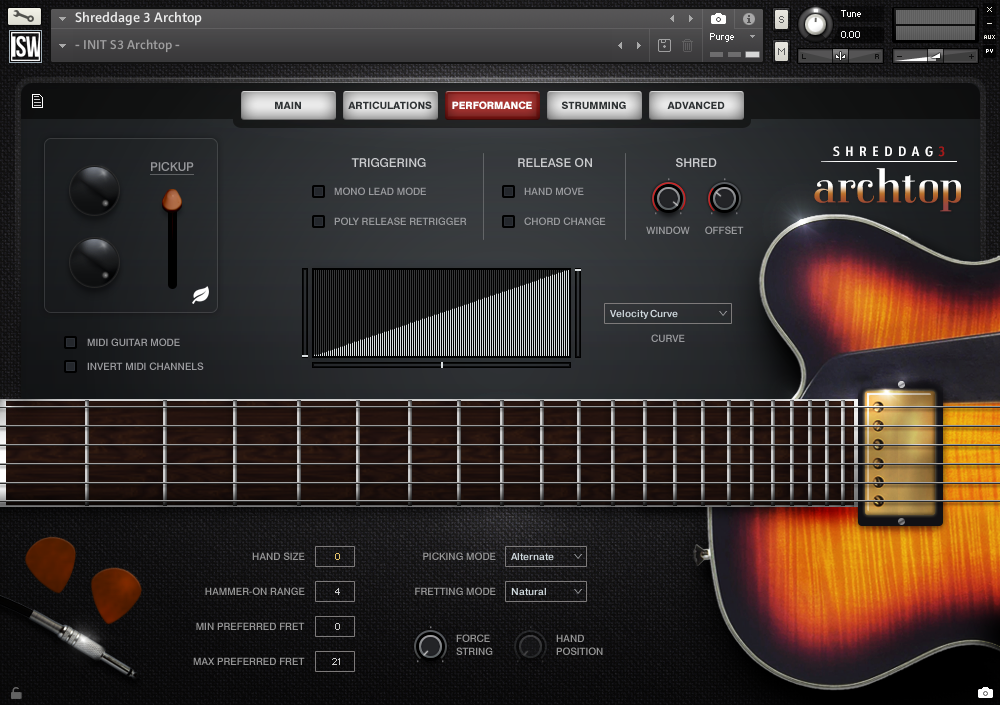Open the PICKING MODE Alternate dropdown
This screenshot has height=705, width=1000.
click(x=545, y=556)
